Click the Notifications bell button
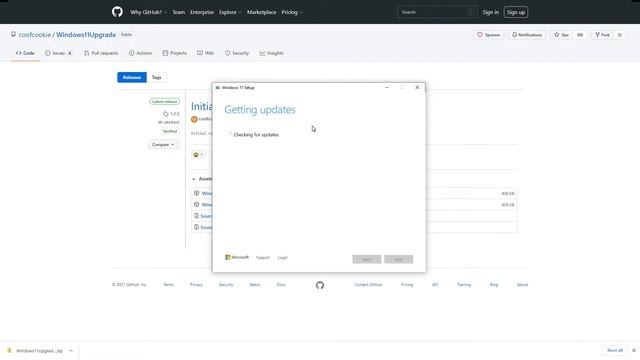Image resolution: width=640 pixels, height=360 pixels. tap(527, 35)
